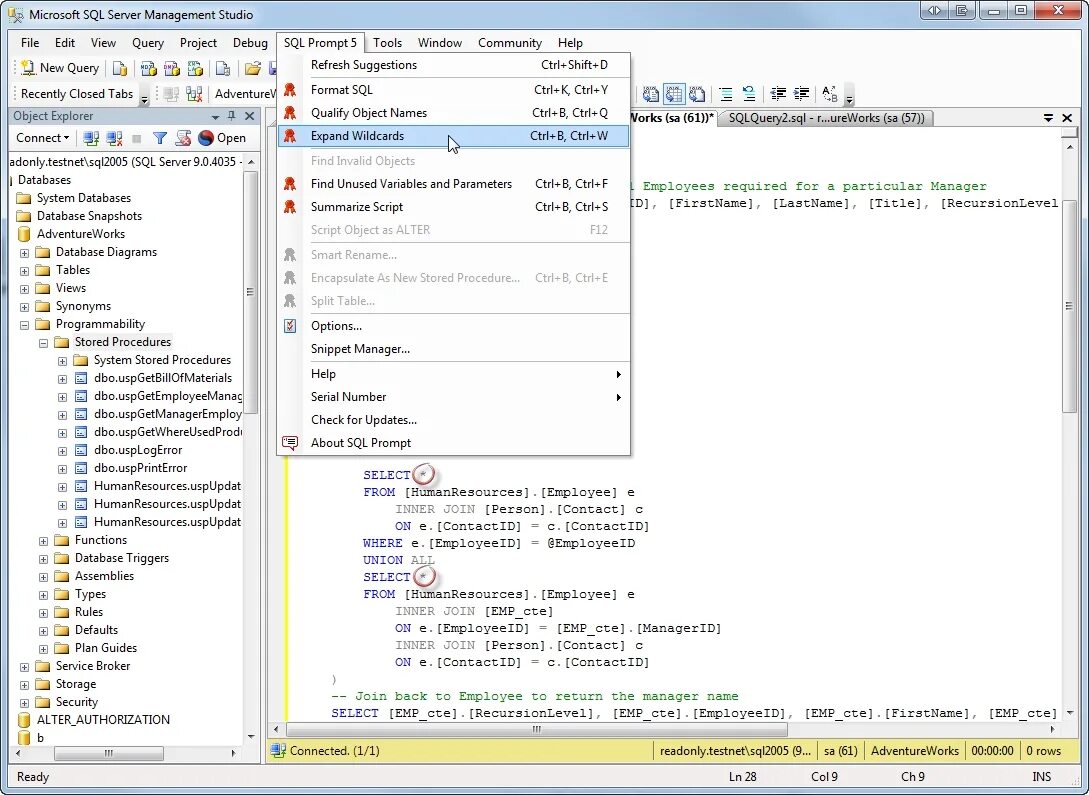1089x795 pixels.
Task: Toggle the Results to Grid icon
Action: point(674,94)
